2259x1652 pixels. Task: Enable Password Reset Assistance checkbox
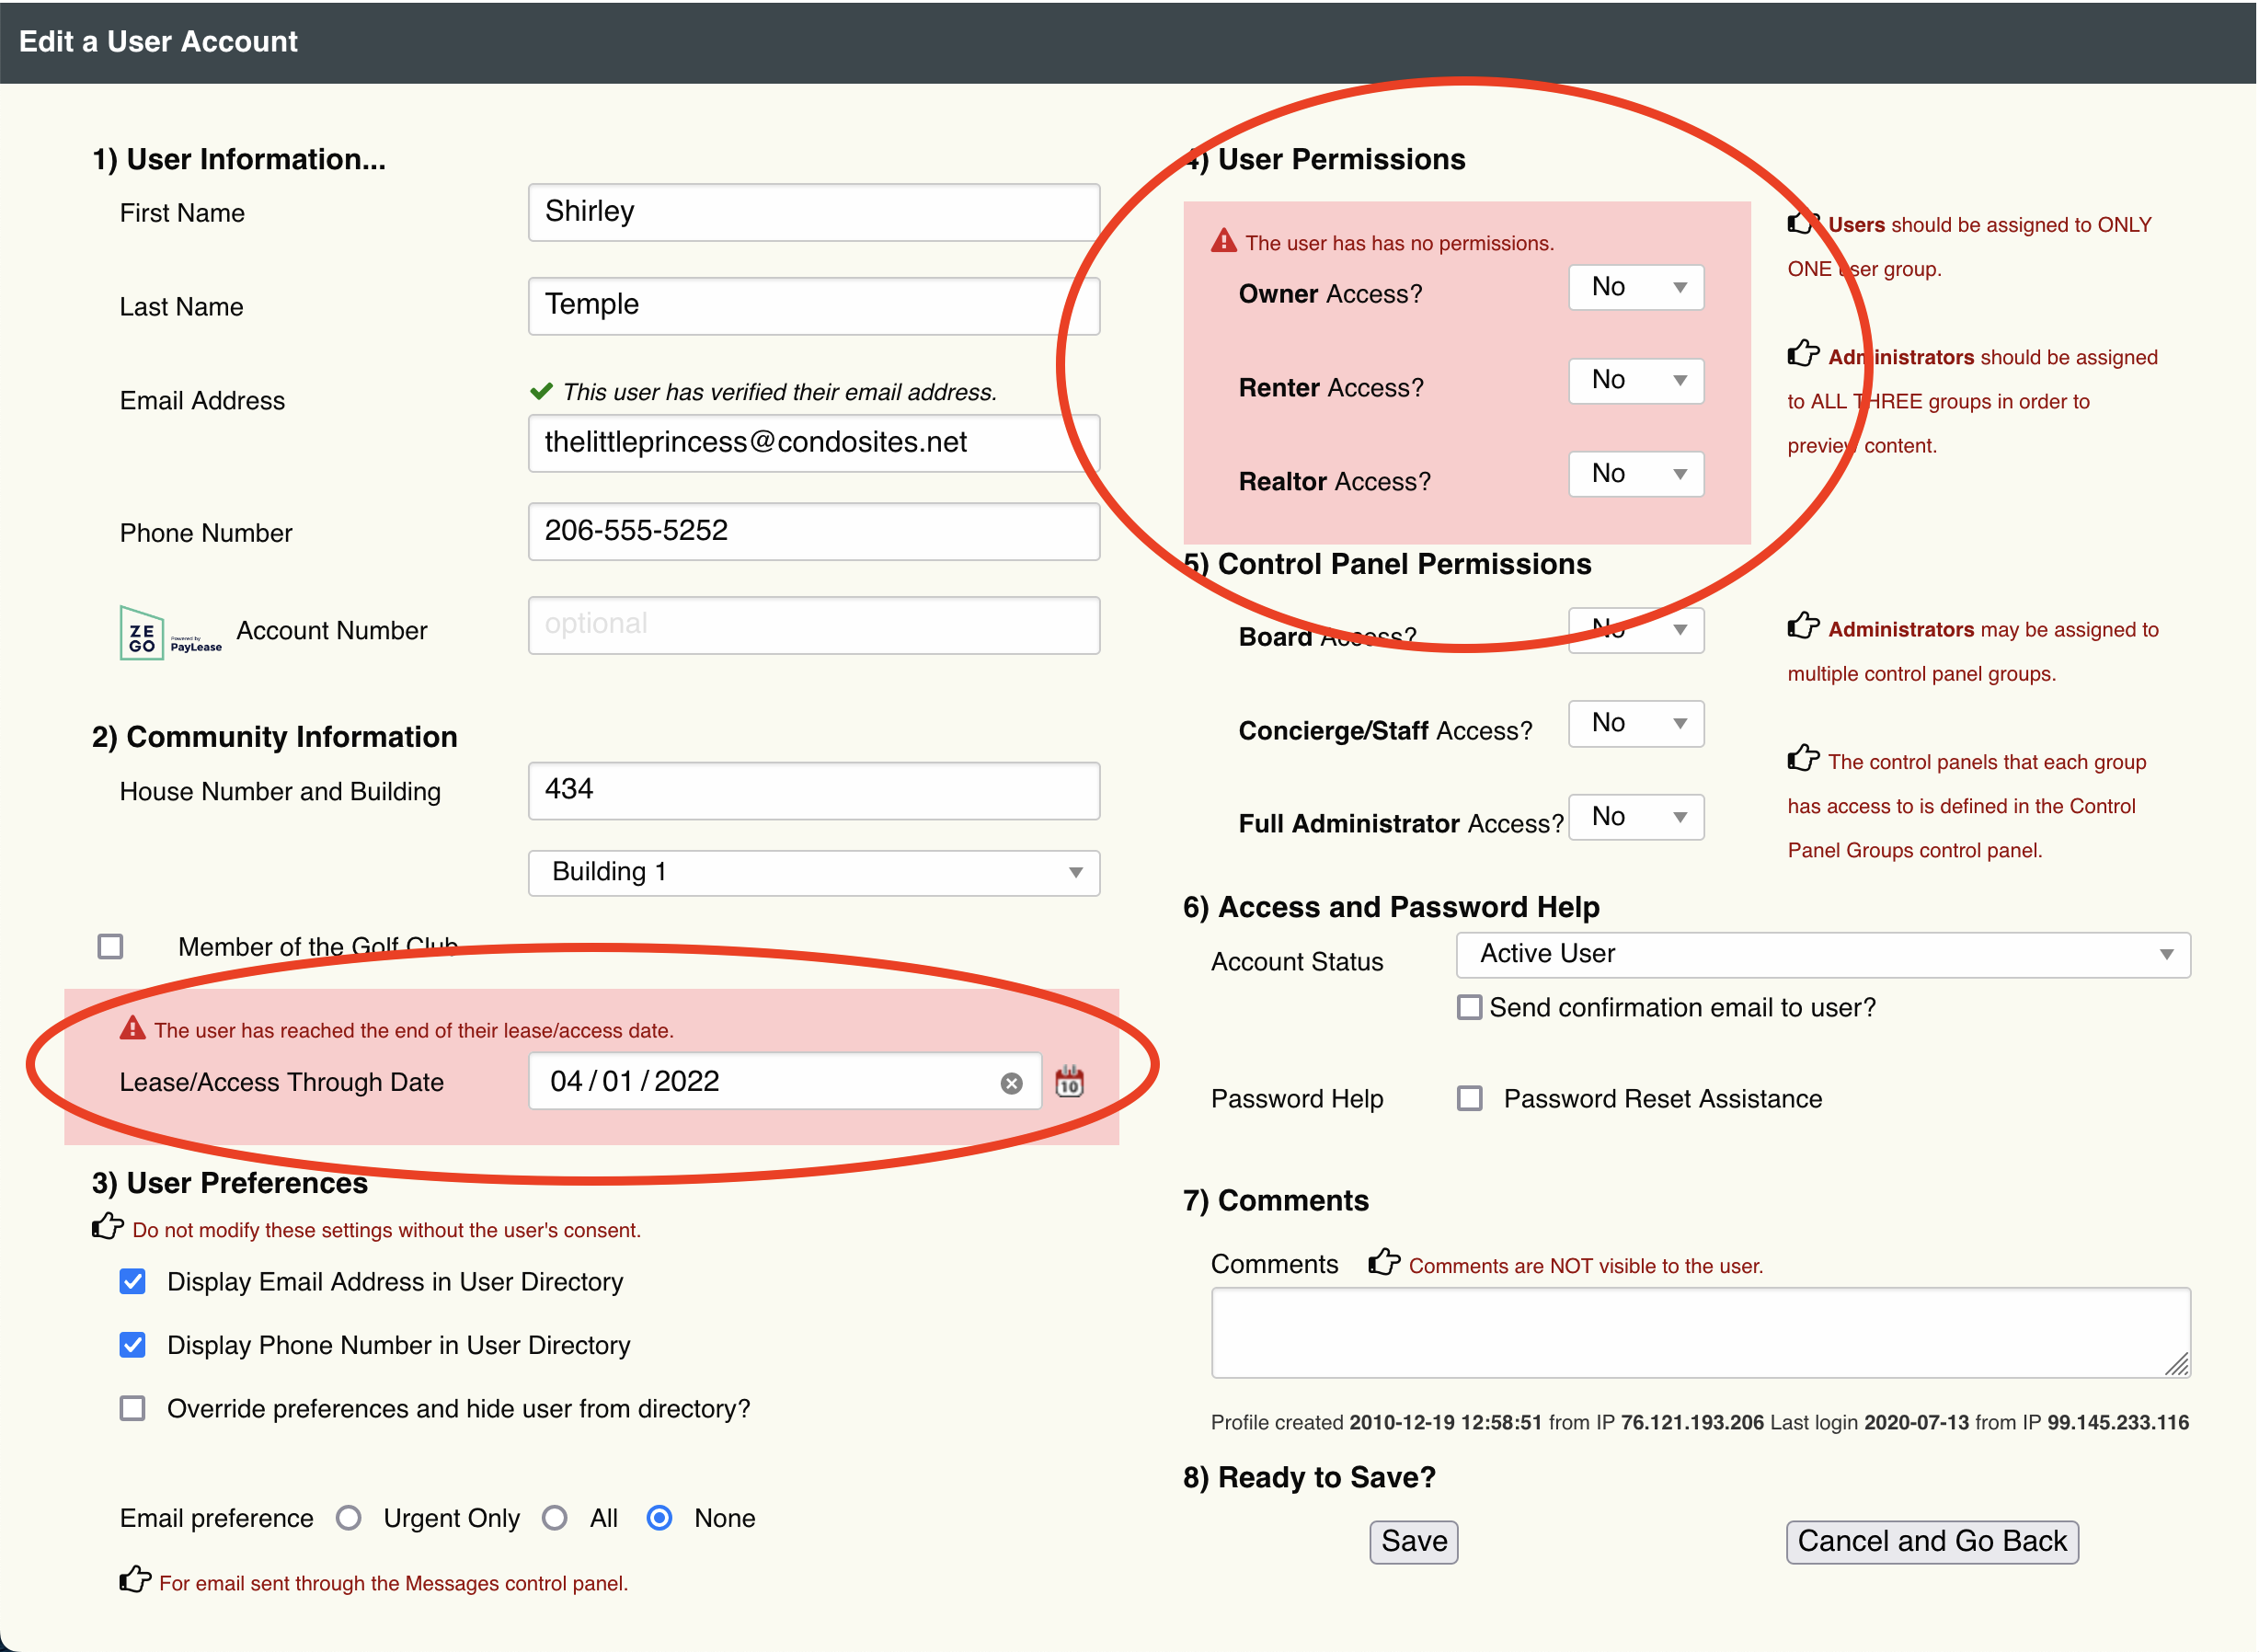tap(1469, 1099)
